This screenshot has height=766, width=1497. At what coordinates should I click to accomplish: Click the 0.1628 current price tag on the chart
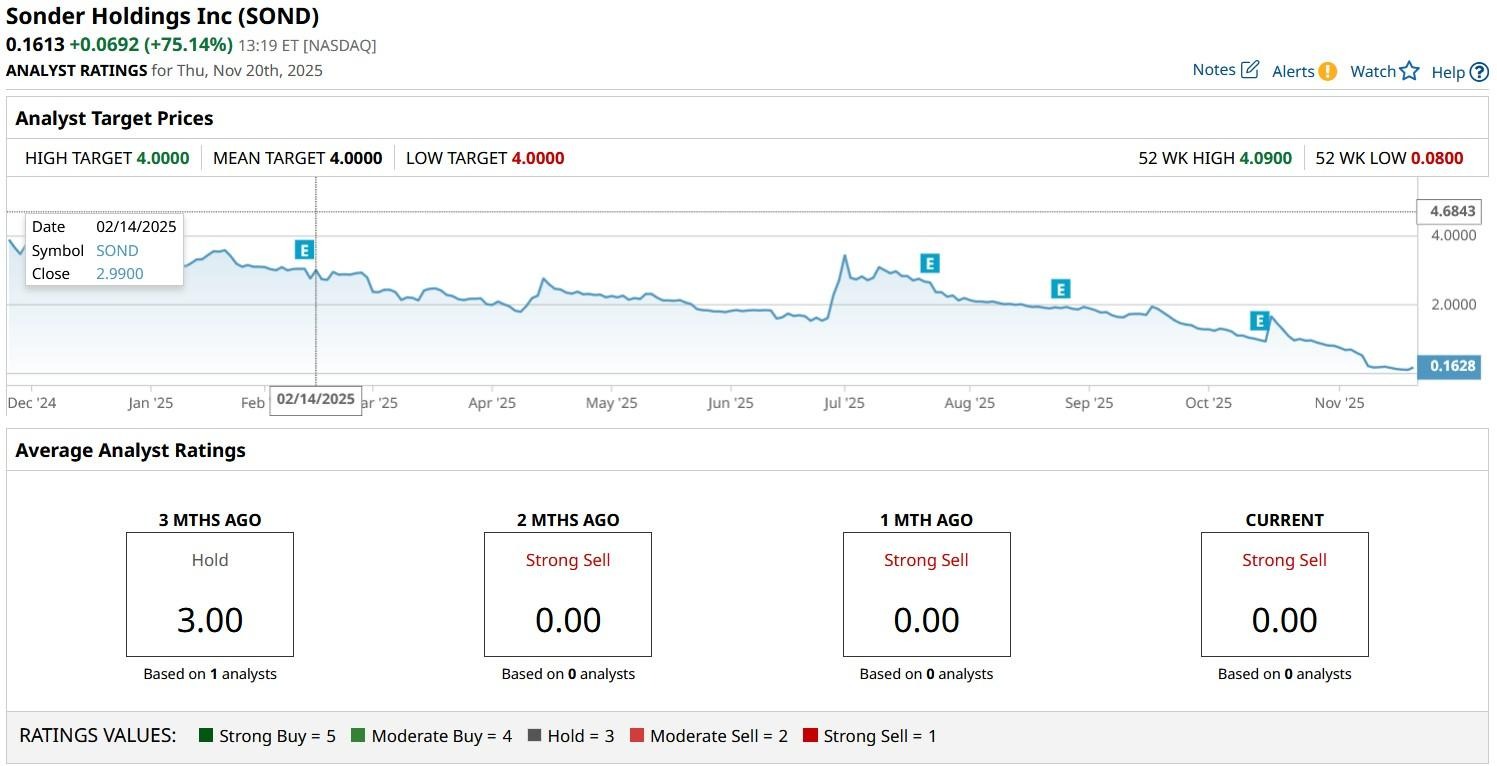[1448, 366]
